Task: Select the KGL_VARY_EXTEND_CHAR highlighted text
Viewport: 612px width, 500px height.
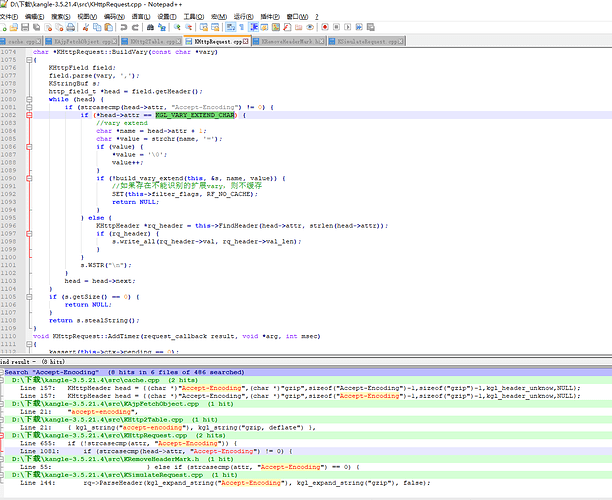Action: 195,115
